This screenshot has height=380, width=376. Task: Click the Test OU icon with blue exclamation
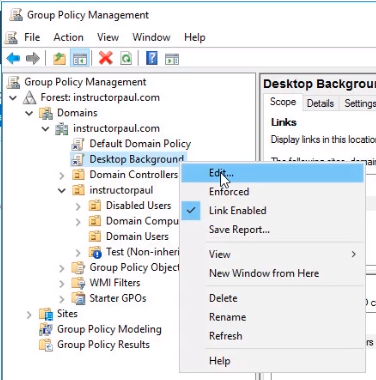click(95, 252)
